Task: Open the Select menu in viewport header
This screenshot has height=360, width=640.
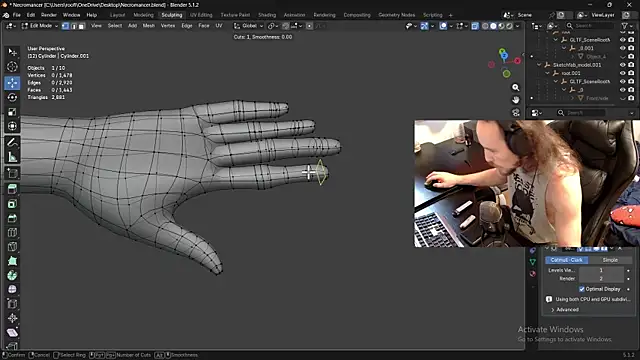Action: [x=115, y=26]
